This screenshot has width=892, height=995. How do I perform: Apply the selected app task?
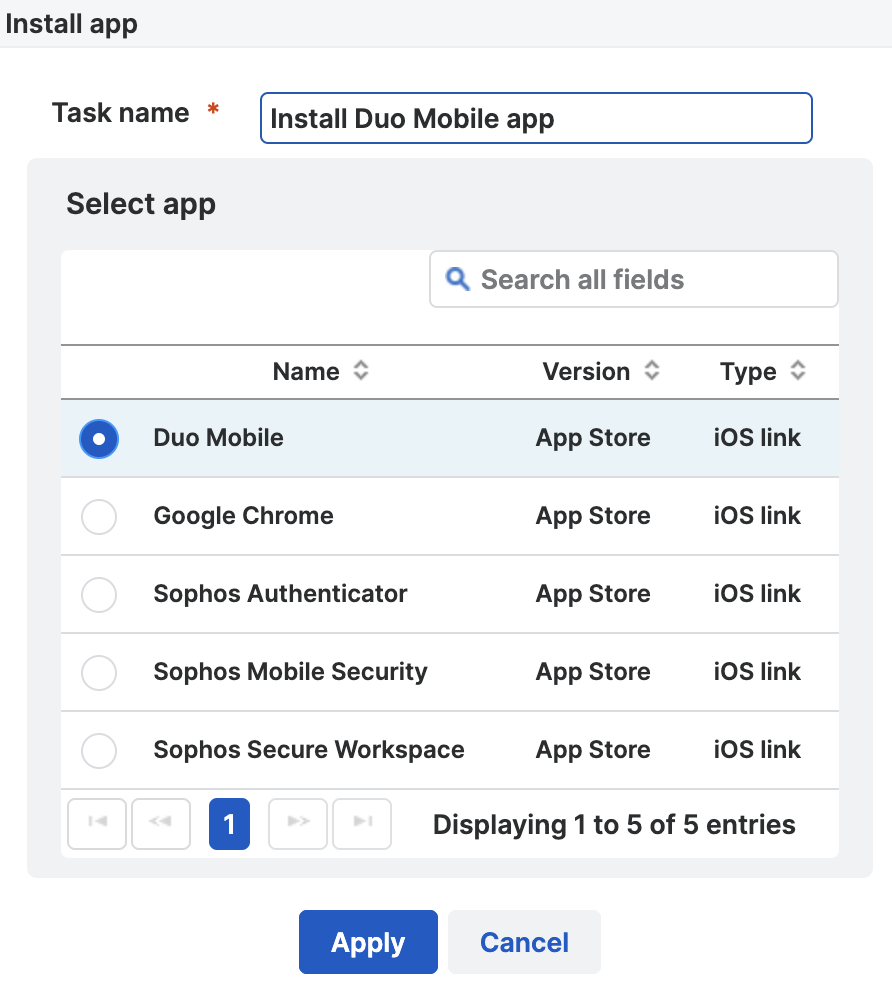pyautogui.click(x=368, y=941)
